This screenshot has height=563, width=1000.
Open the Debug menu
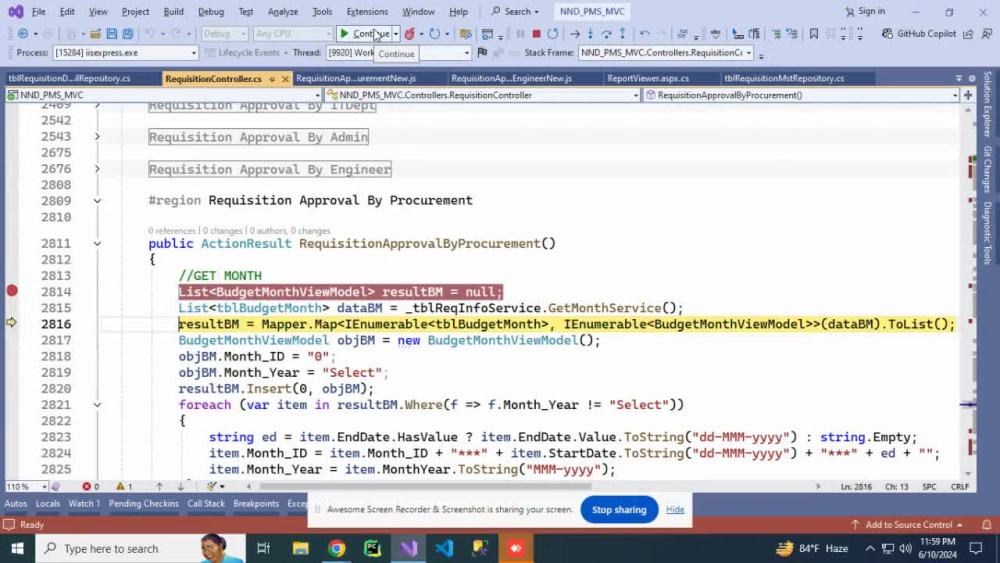[211, 11]
